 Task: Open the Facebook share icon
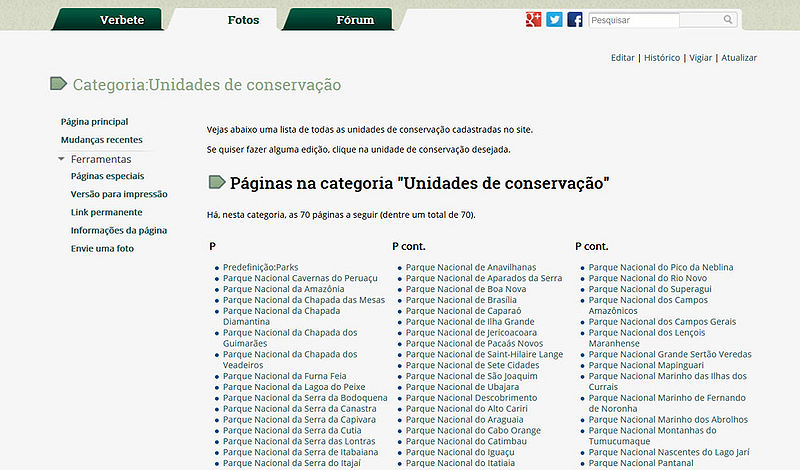[x=574, y=19]
